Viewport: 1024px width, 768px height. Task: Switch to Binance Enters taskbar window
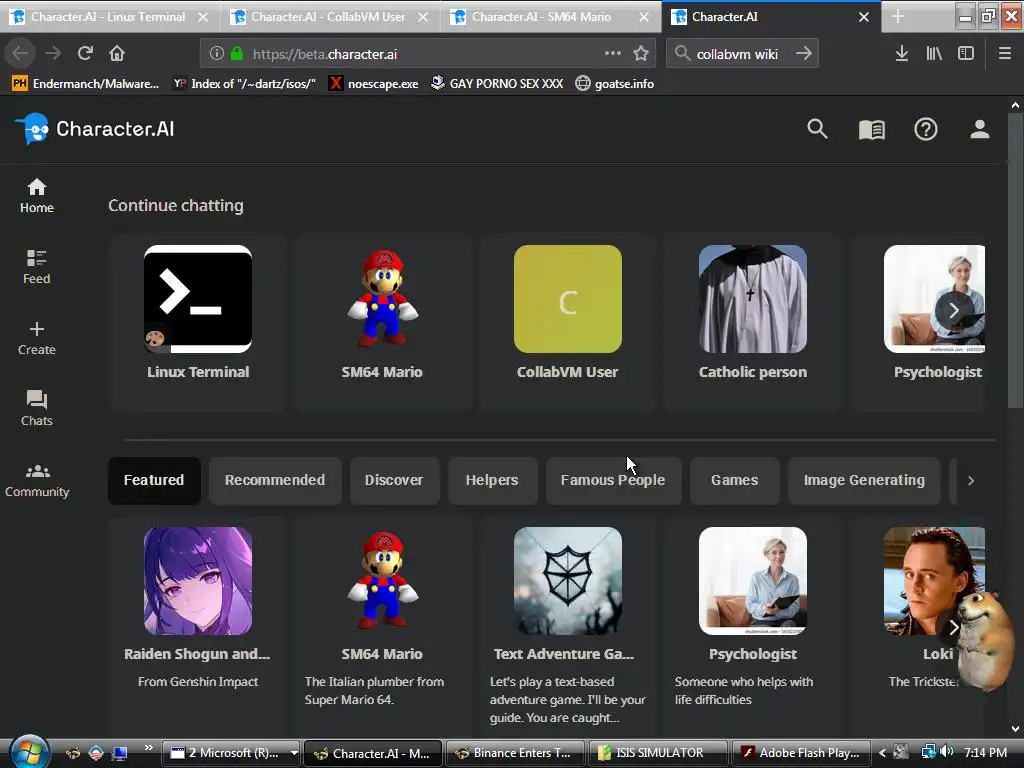[514, 753]
